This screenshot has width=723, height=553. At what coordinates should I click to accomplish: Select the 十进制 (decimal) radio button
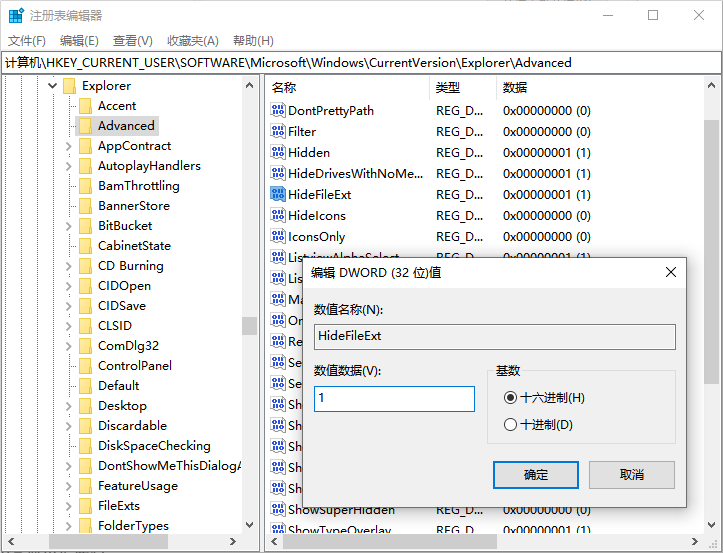tap(511, 425)
